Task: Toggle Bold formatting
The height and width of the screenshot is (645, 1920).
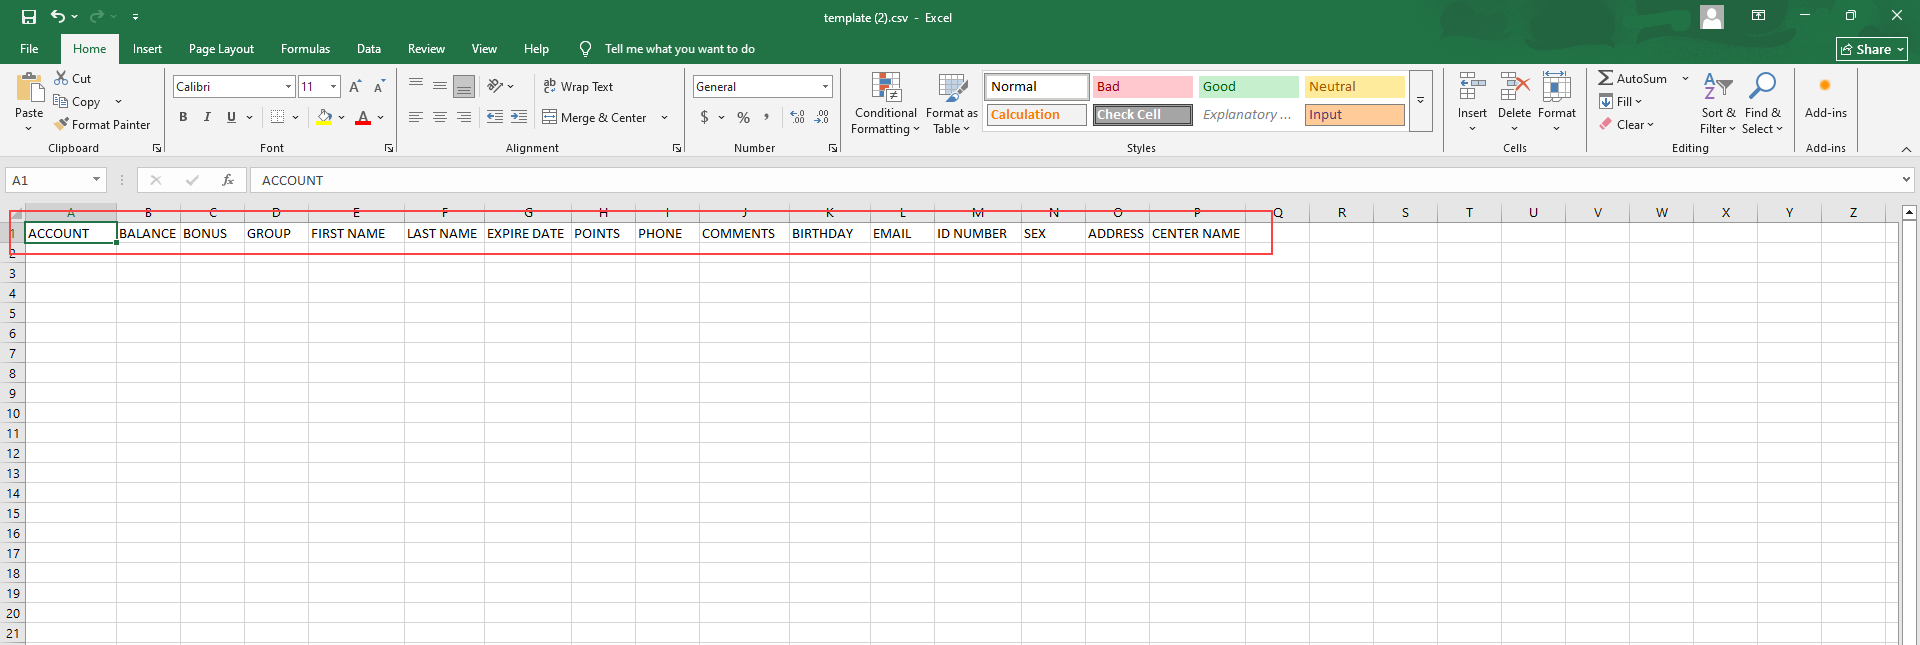Action: 183,118
